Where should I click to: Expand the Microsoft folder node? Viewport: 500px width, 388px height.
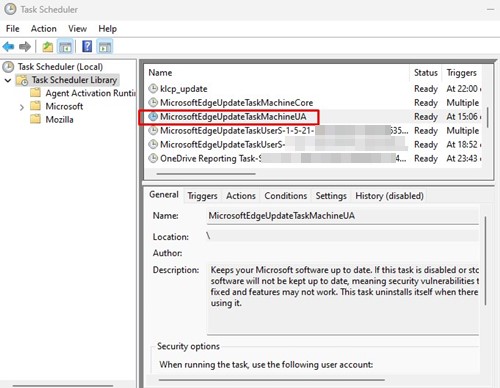22,107
